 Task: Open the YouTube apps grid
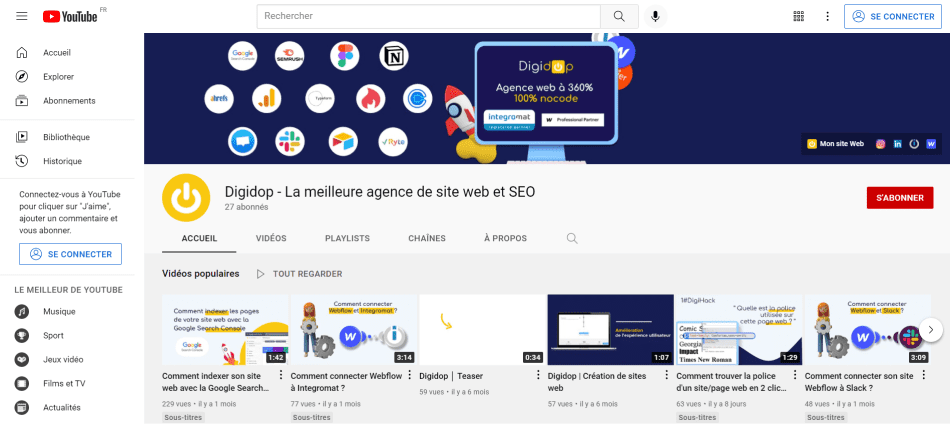point(799,16)
